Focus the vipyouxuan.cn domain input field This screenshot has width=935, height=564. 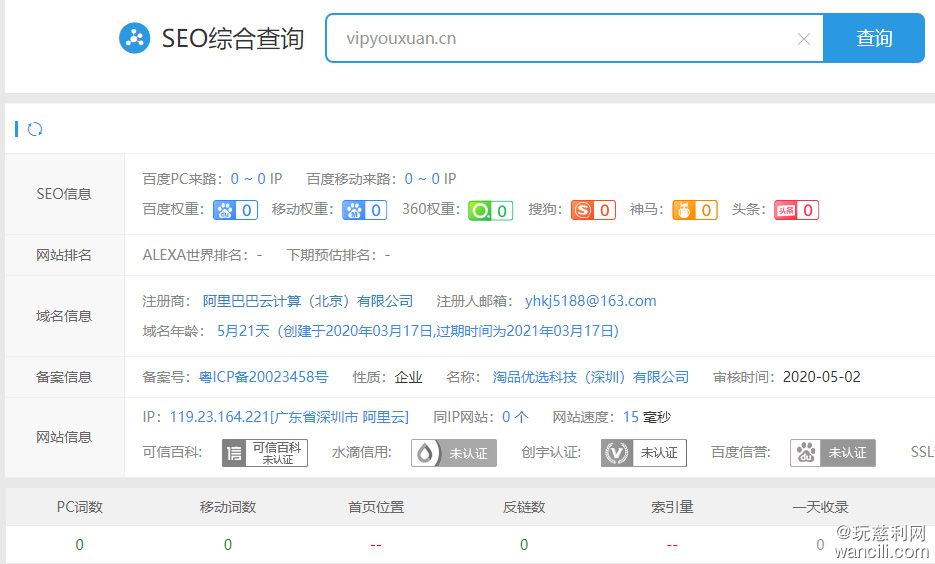coord(572,38)
